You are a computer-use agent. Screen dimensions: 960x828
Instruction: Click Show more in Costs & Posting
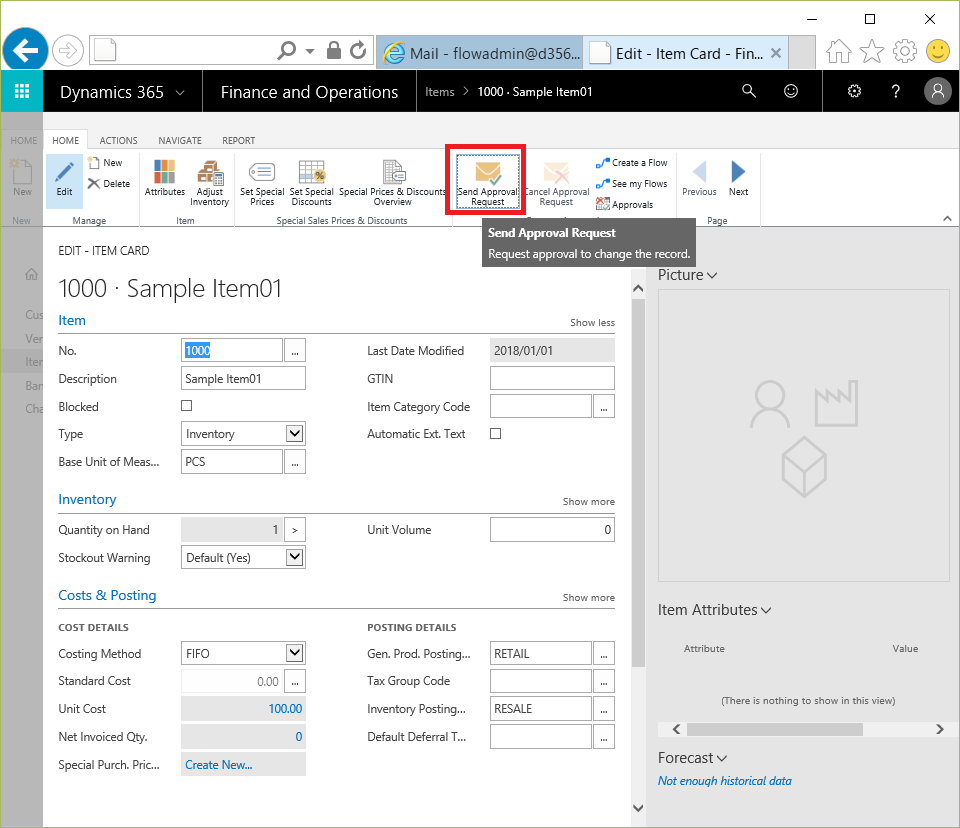click(588, 598)
